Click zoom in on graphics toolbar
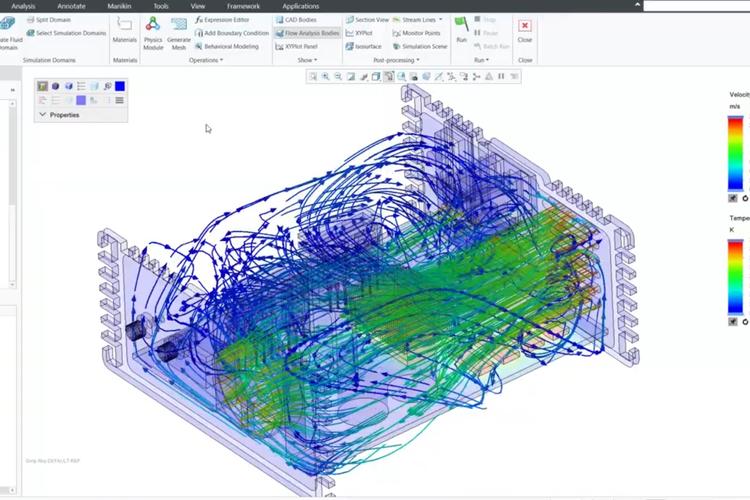 tap(325, 76)
